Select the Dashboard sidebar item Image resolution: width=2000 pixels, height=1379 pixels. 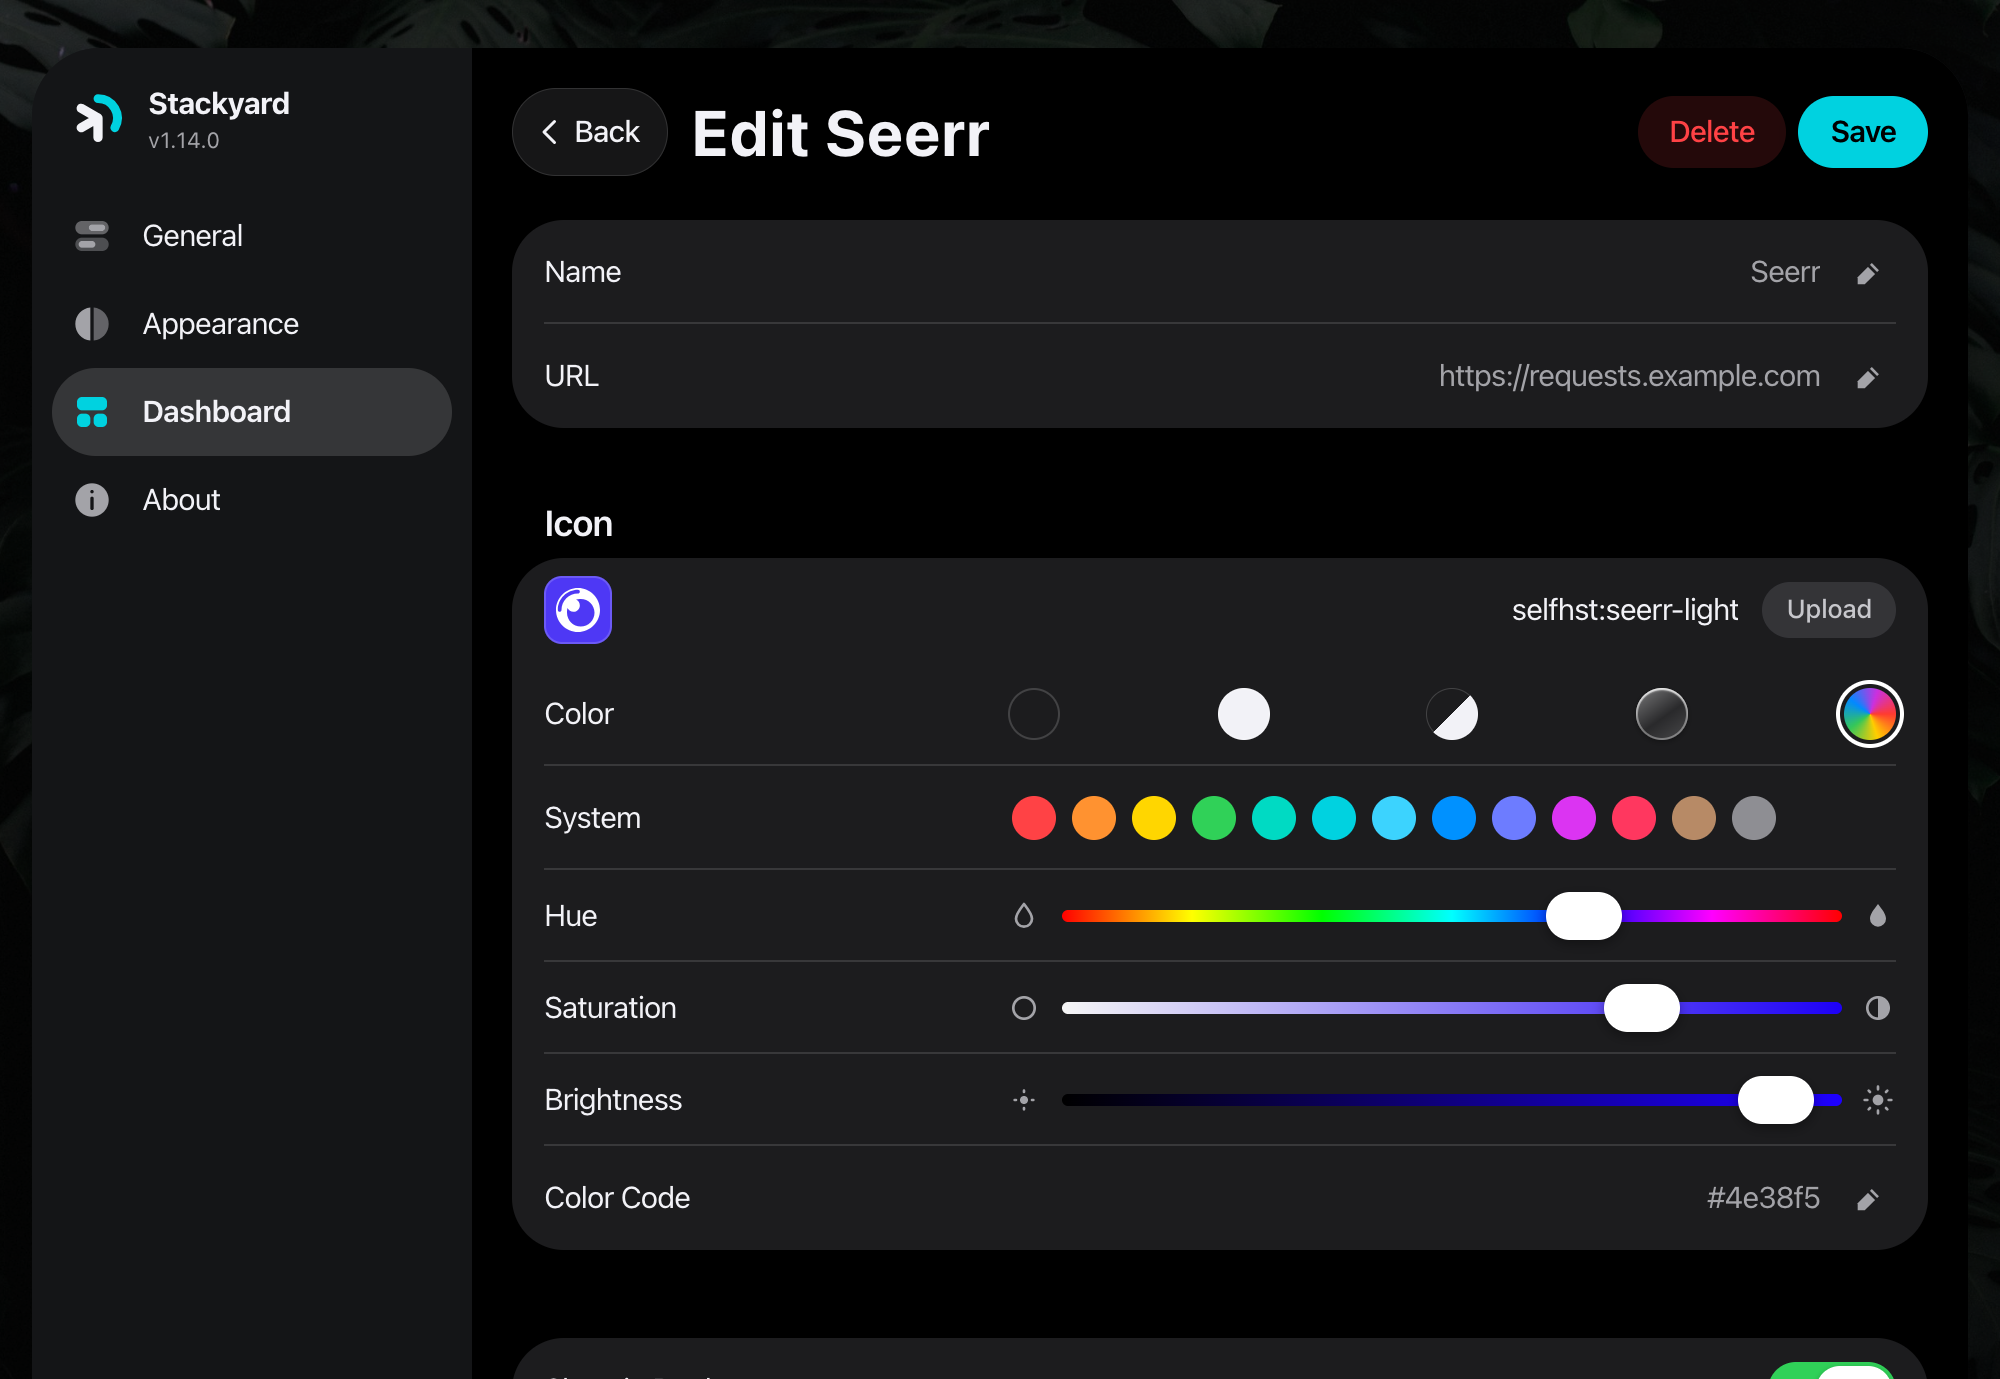pos(252,412)
